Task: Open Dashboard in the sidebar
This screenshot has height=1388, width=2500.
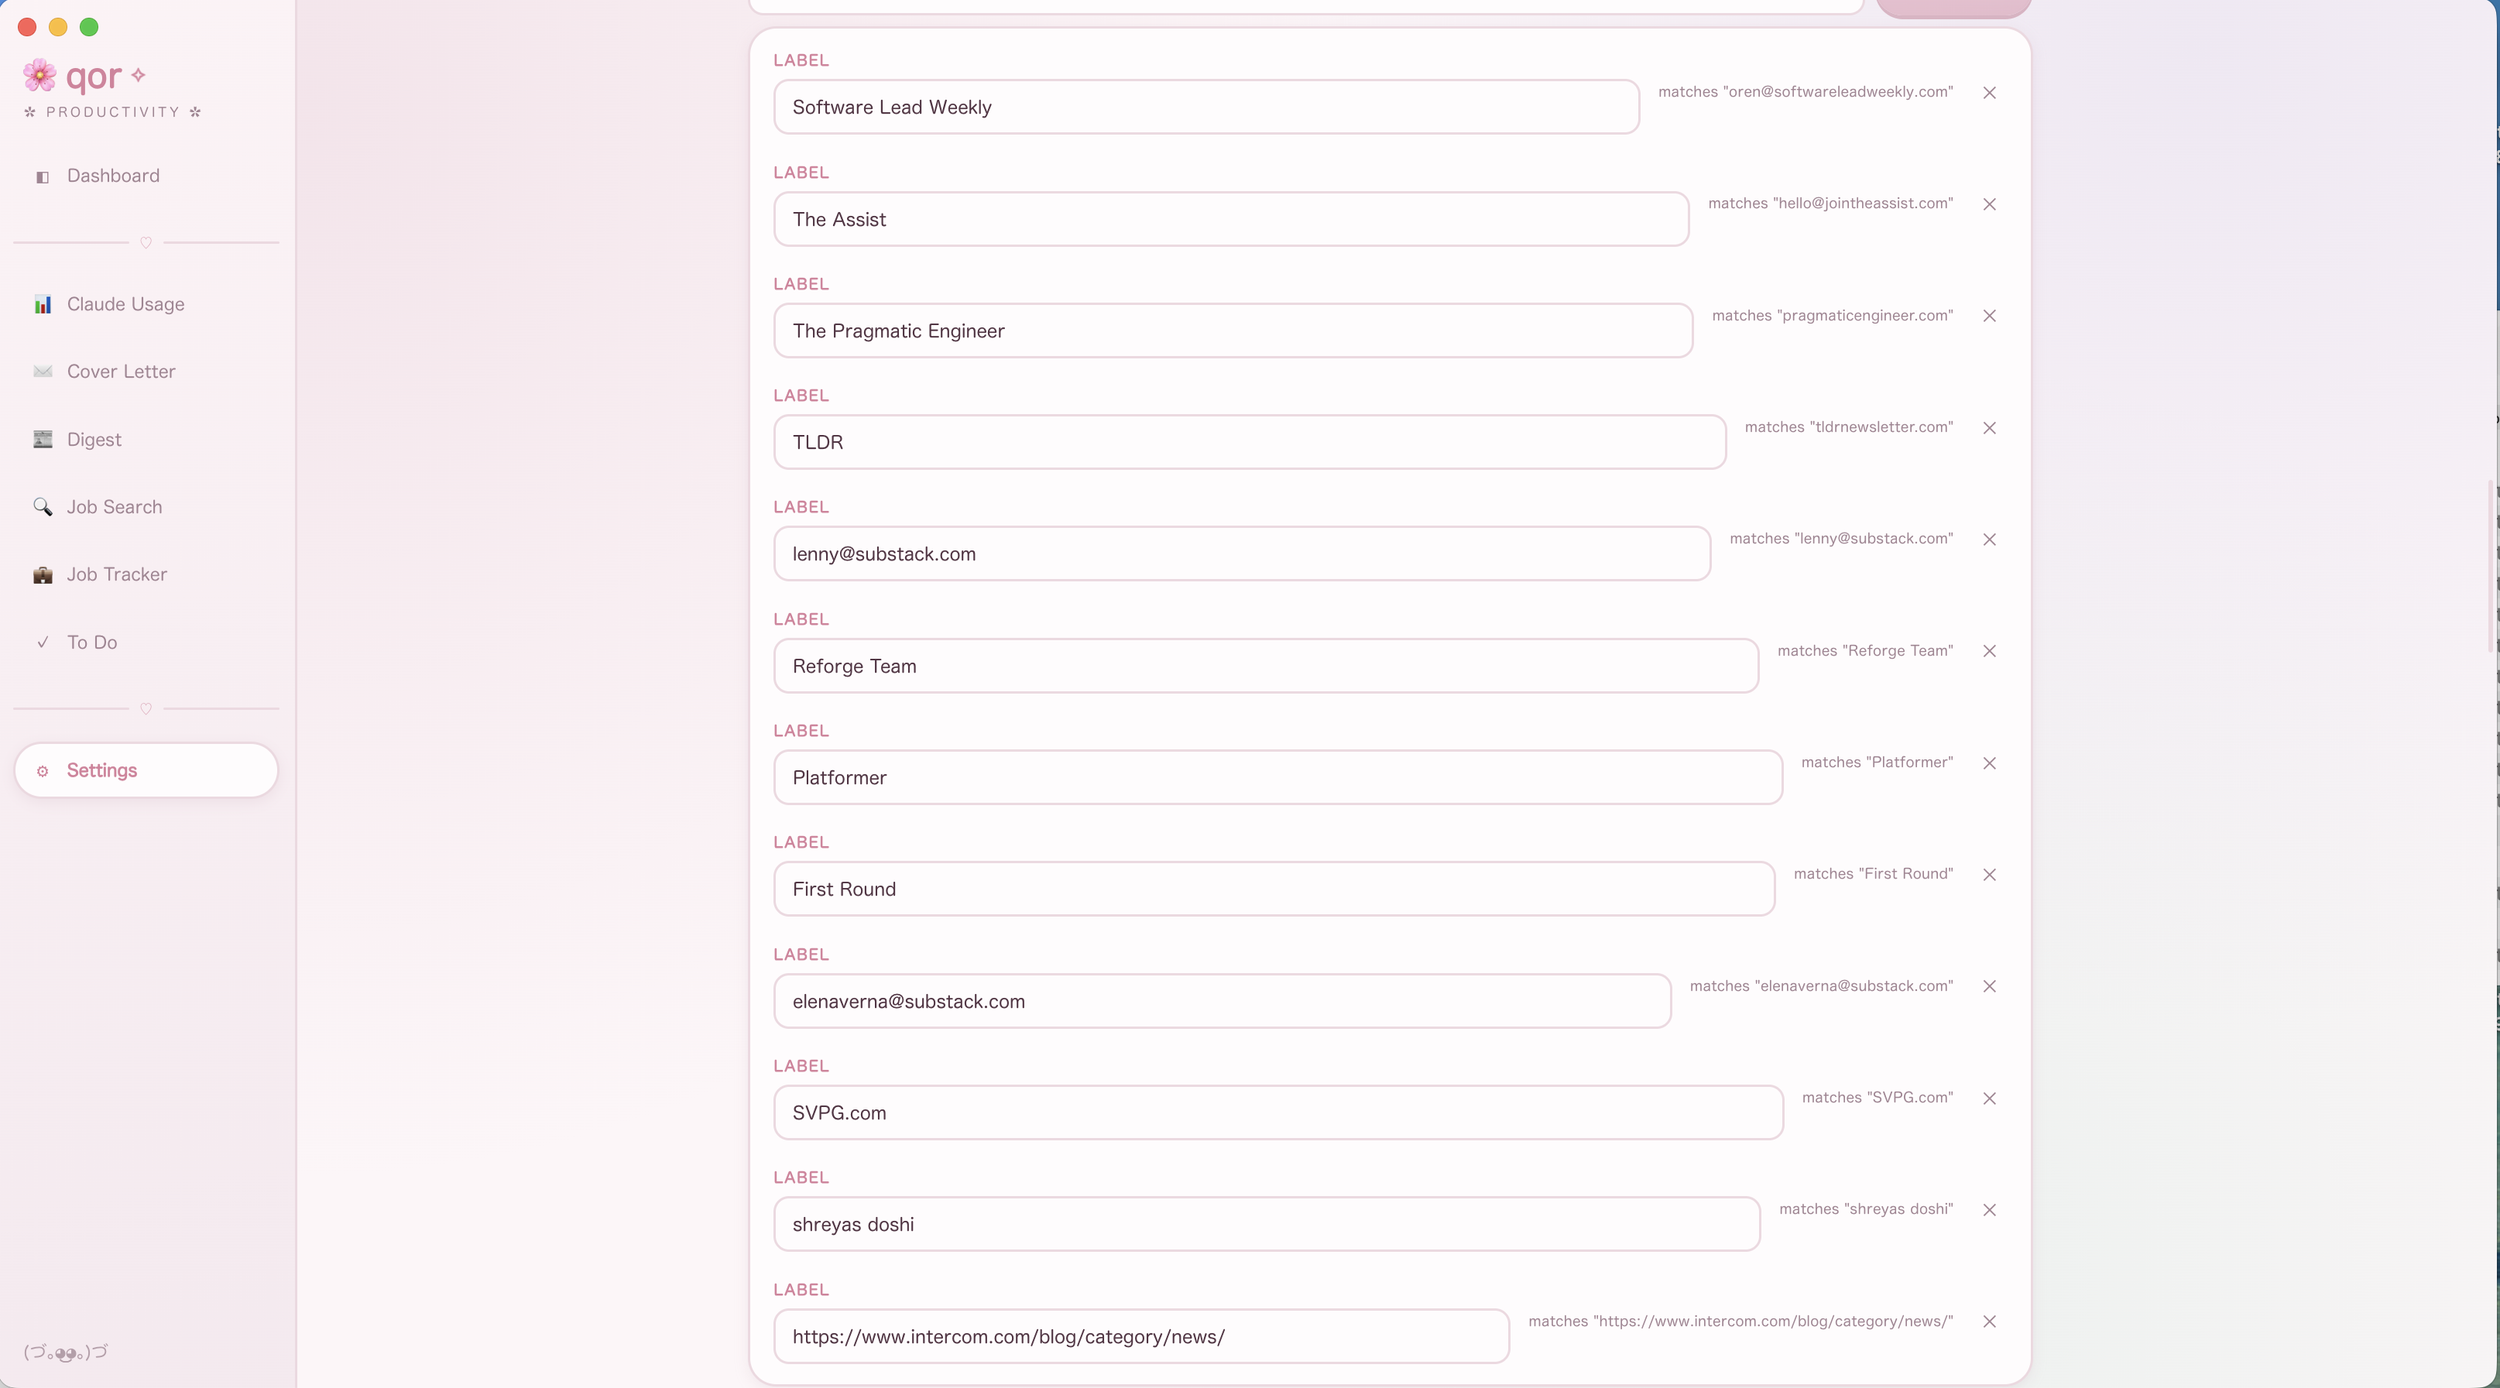Action: tap(146, 176)
